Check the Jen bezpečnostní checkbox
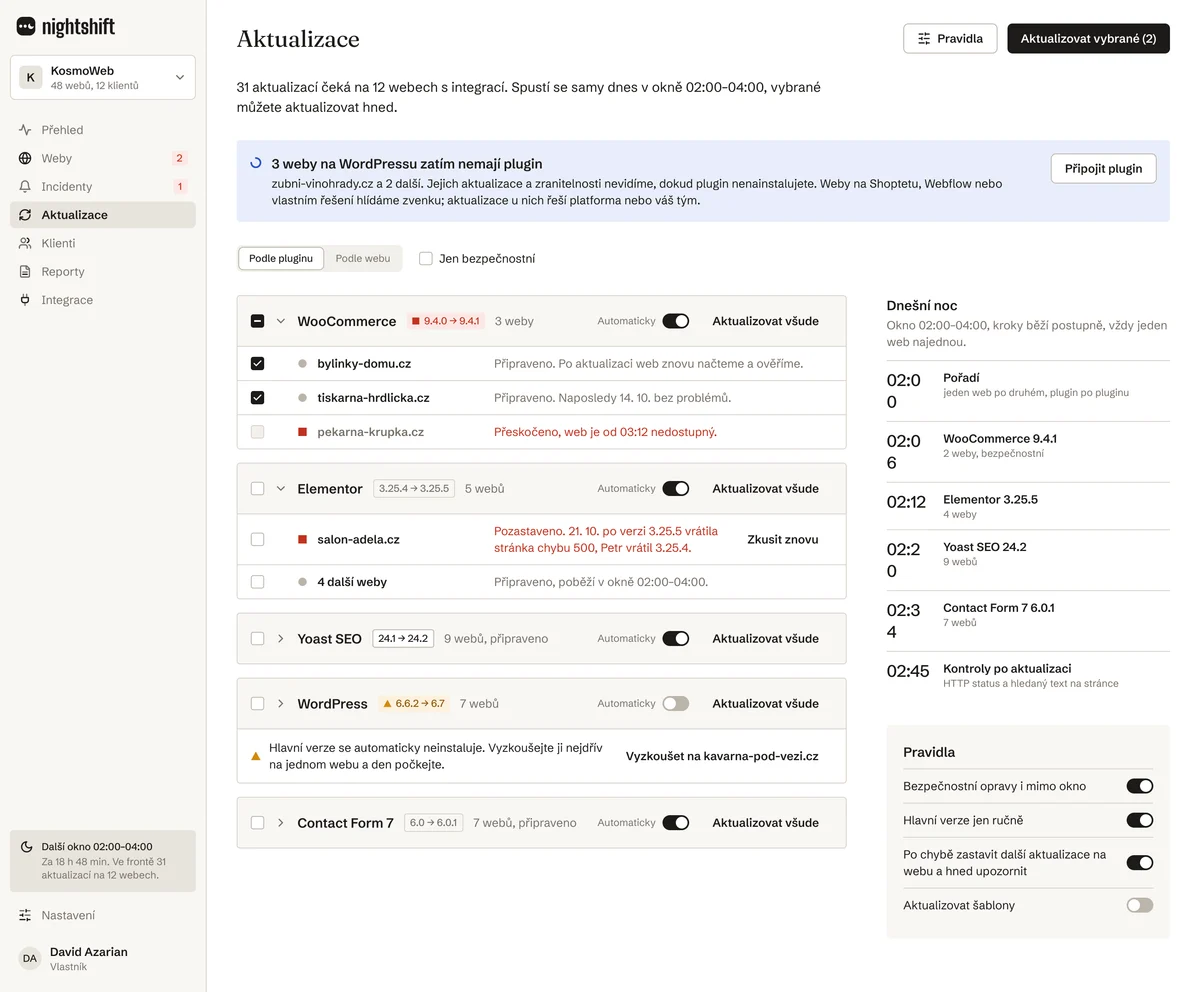 (426, 258)
